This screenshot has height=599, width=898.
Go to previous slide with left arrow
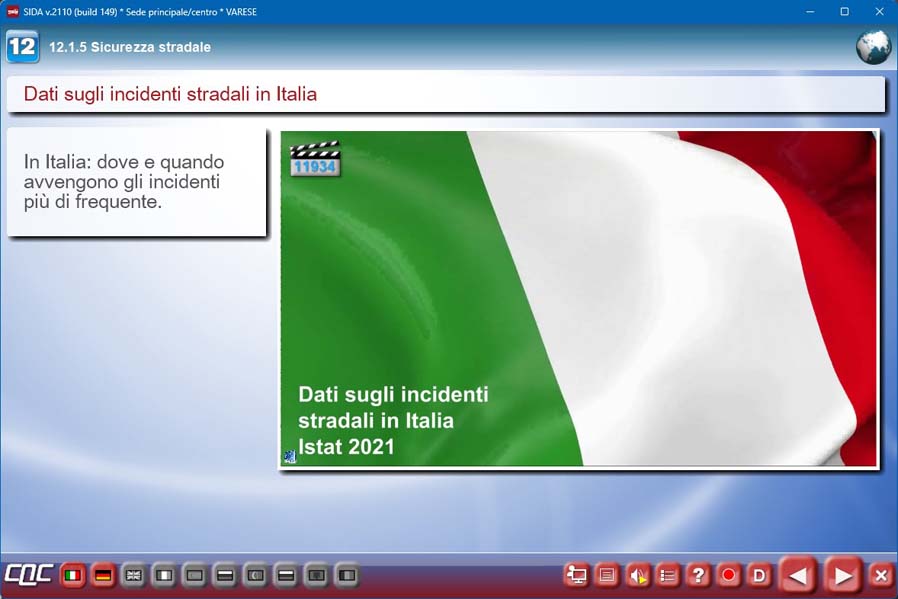798,575
